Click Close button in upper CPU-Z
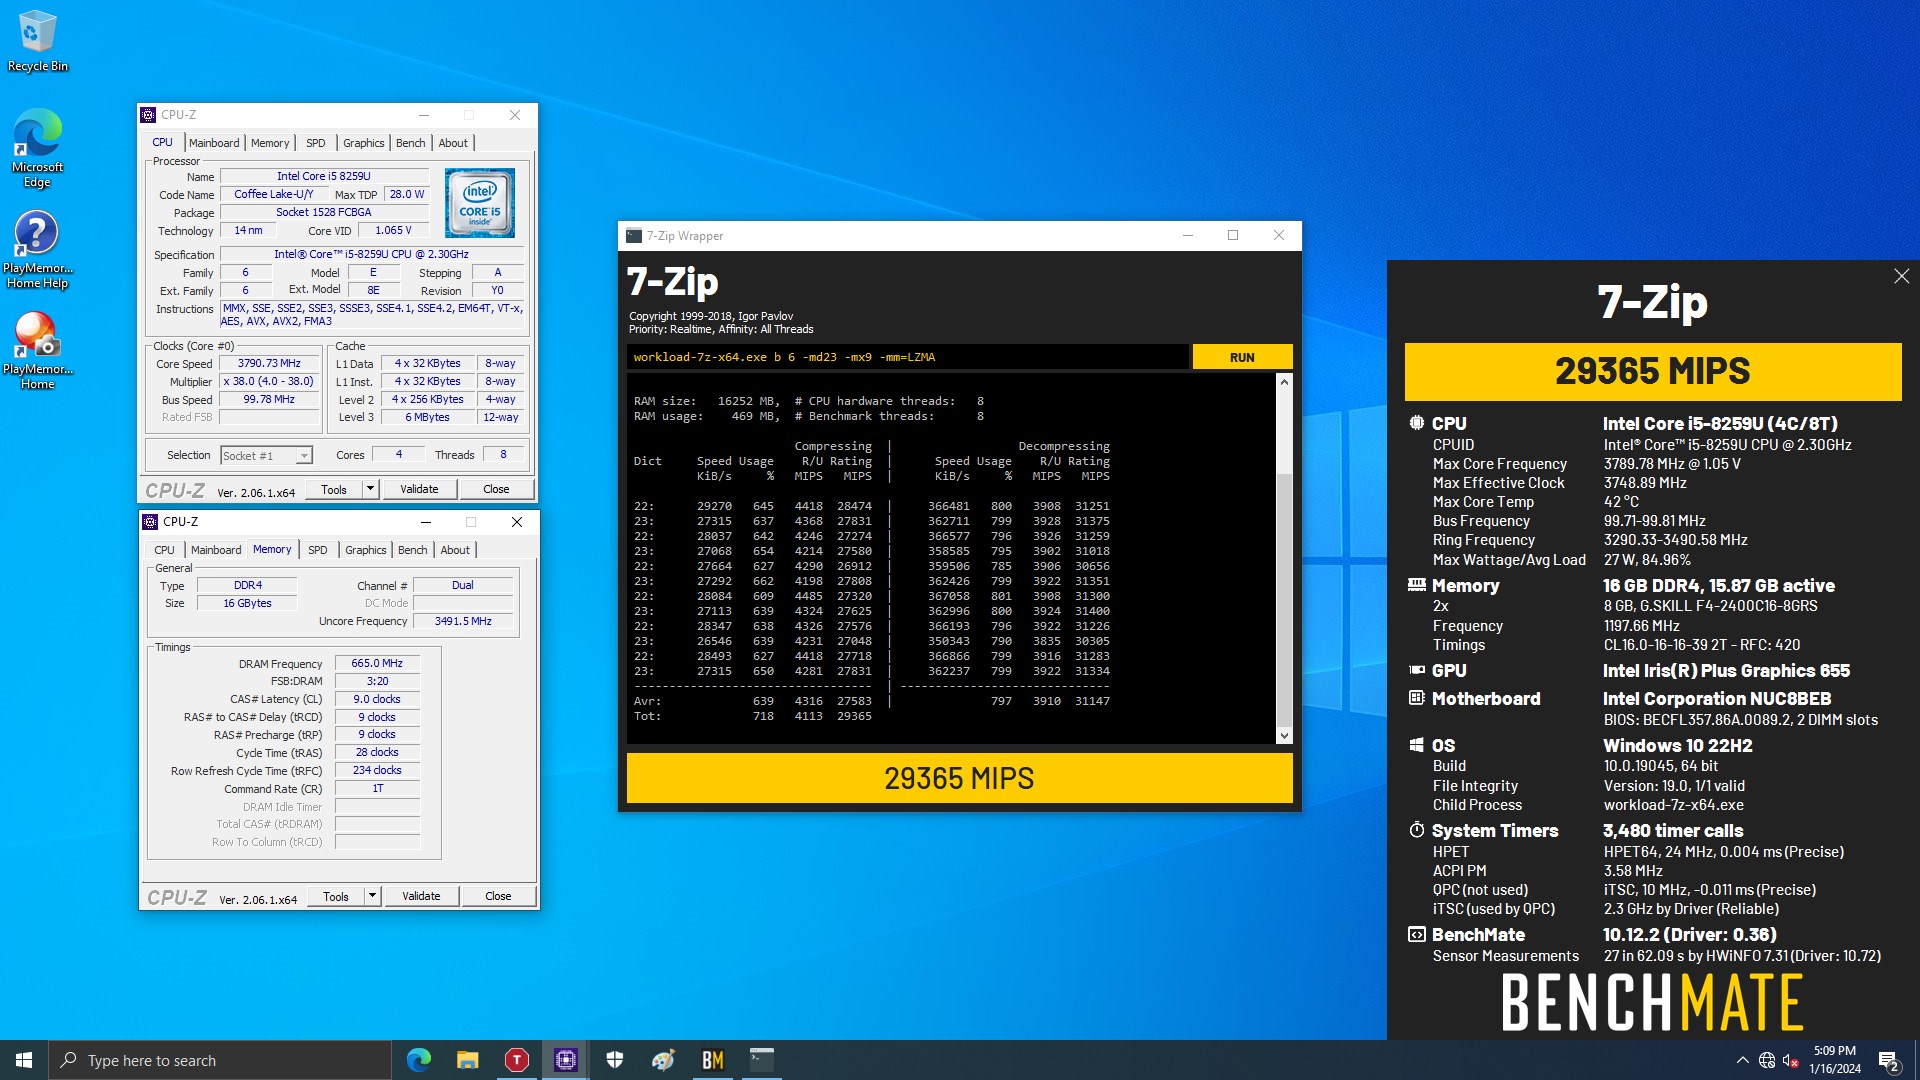 pos(496,489)
